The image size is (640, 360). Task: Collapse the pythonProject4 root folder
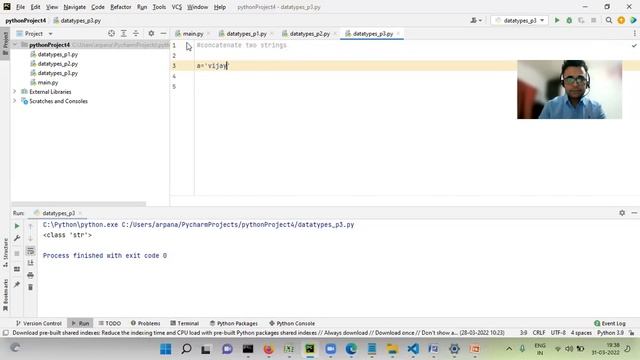pyautogui.click(x=15, y=44)
